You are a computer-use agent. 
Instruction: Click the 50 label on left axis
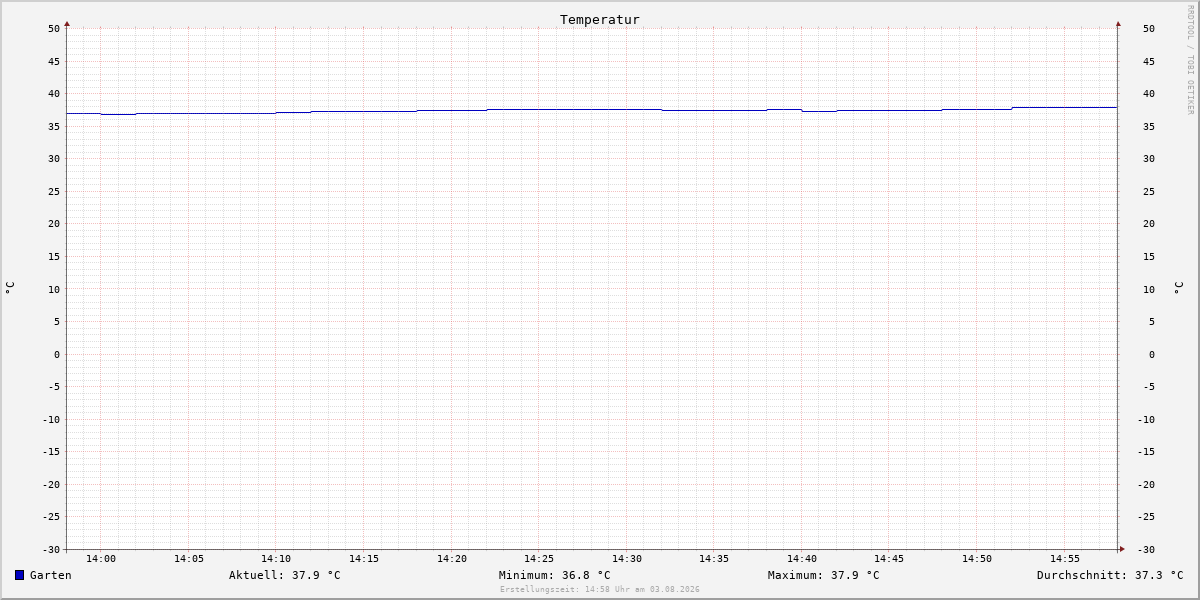tap(54, 28)
